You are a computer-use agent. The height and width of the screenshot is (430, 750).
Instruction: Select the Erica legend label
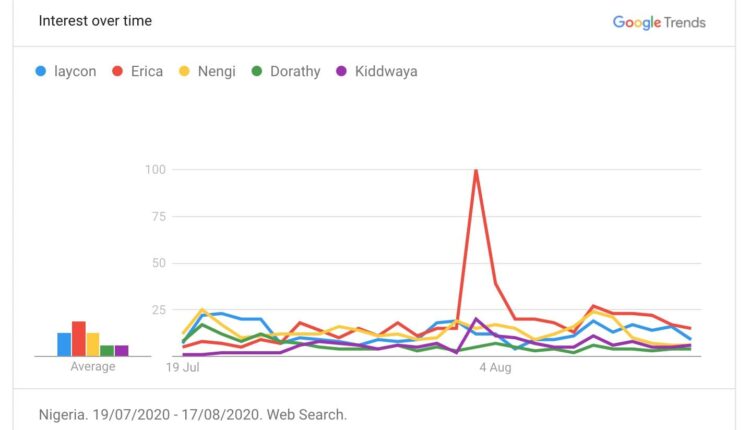[147, 71]
